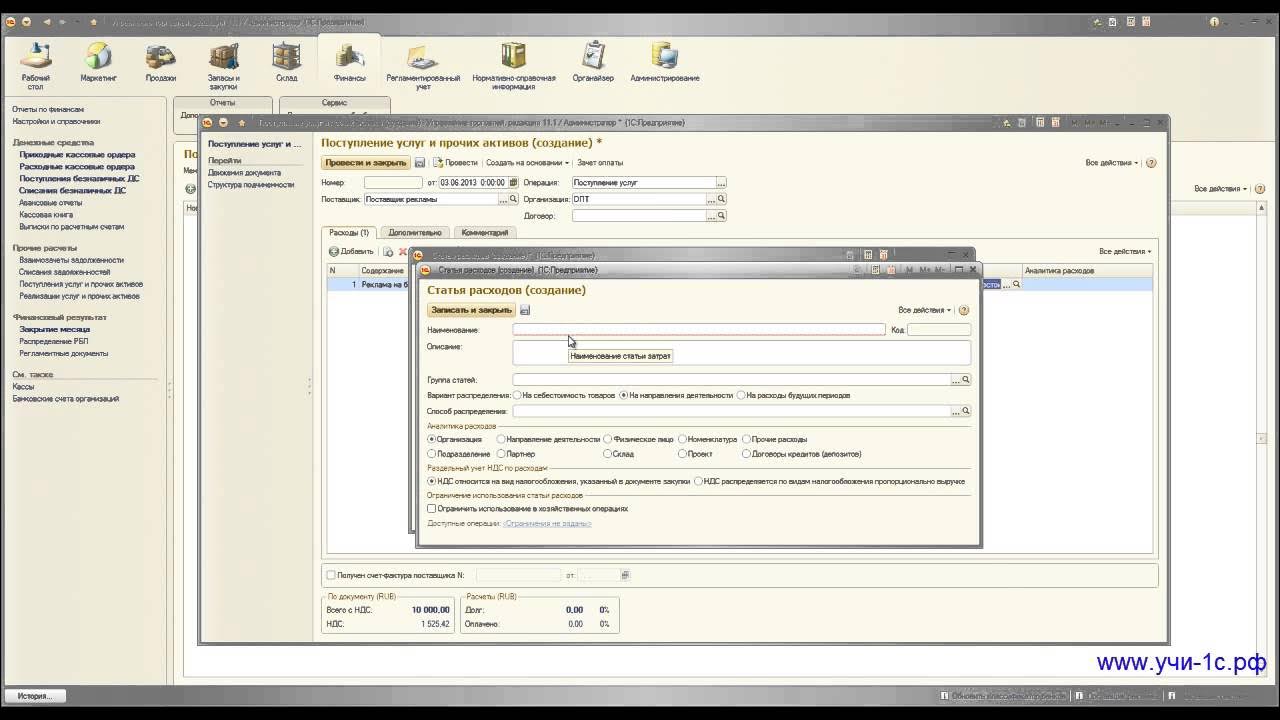Select the На направления деятельности option

[676, 395]
